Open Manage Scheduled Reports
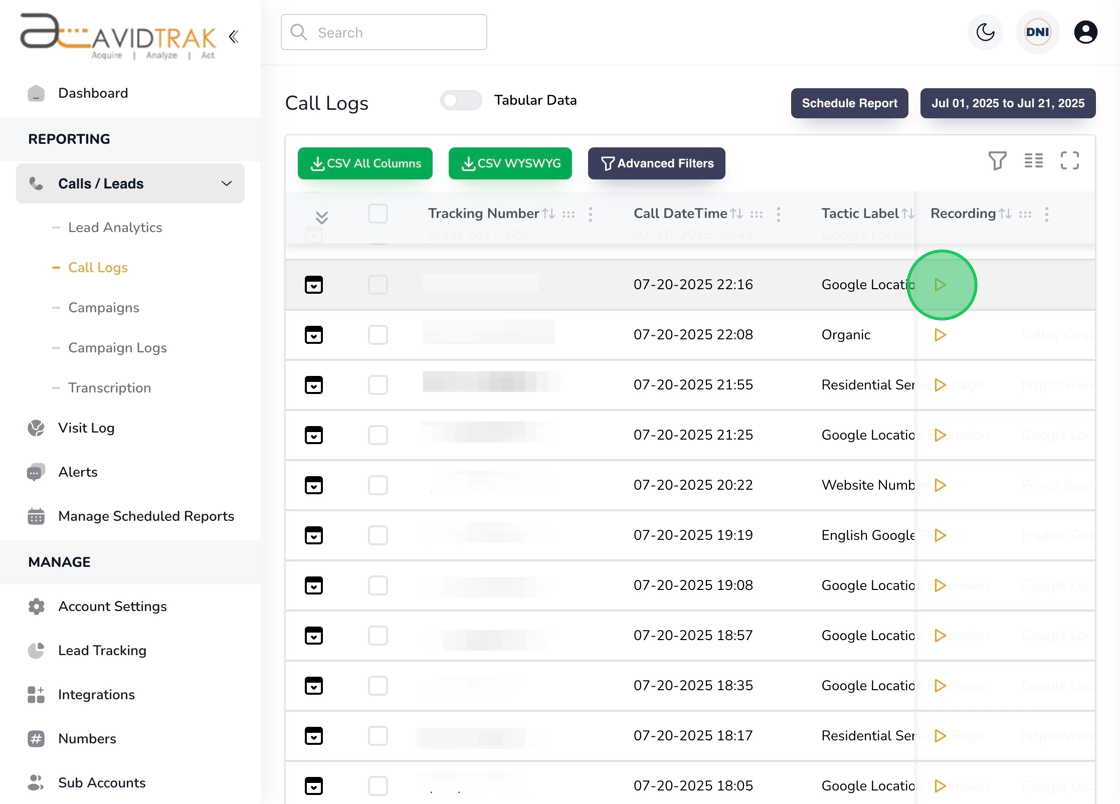Screen dimensions: 1120x804 tap(146, 516)
